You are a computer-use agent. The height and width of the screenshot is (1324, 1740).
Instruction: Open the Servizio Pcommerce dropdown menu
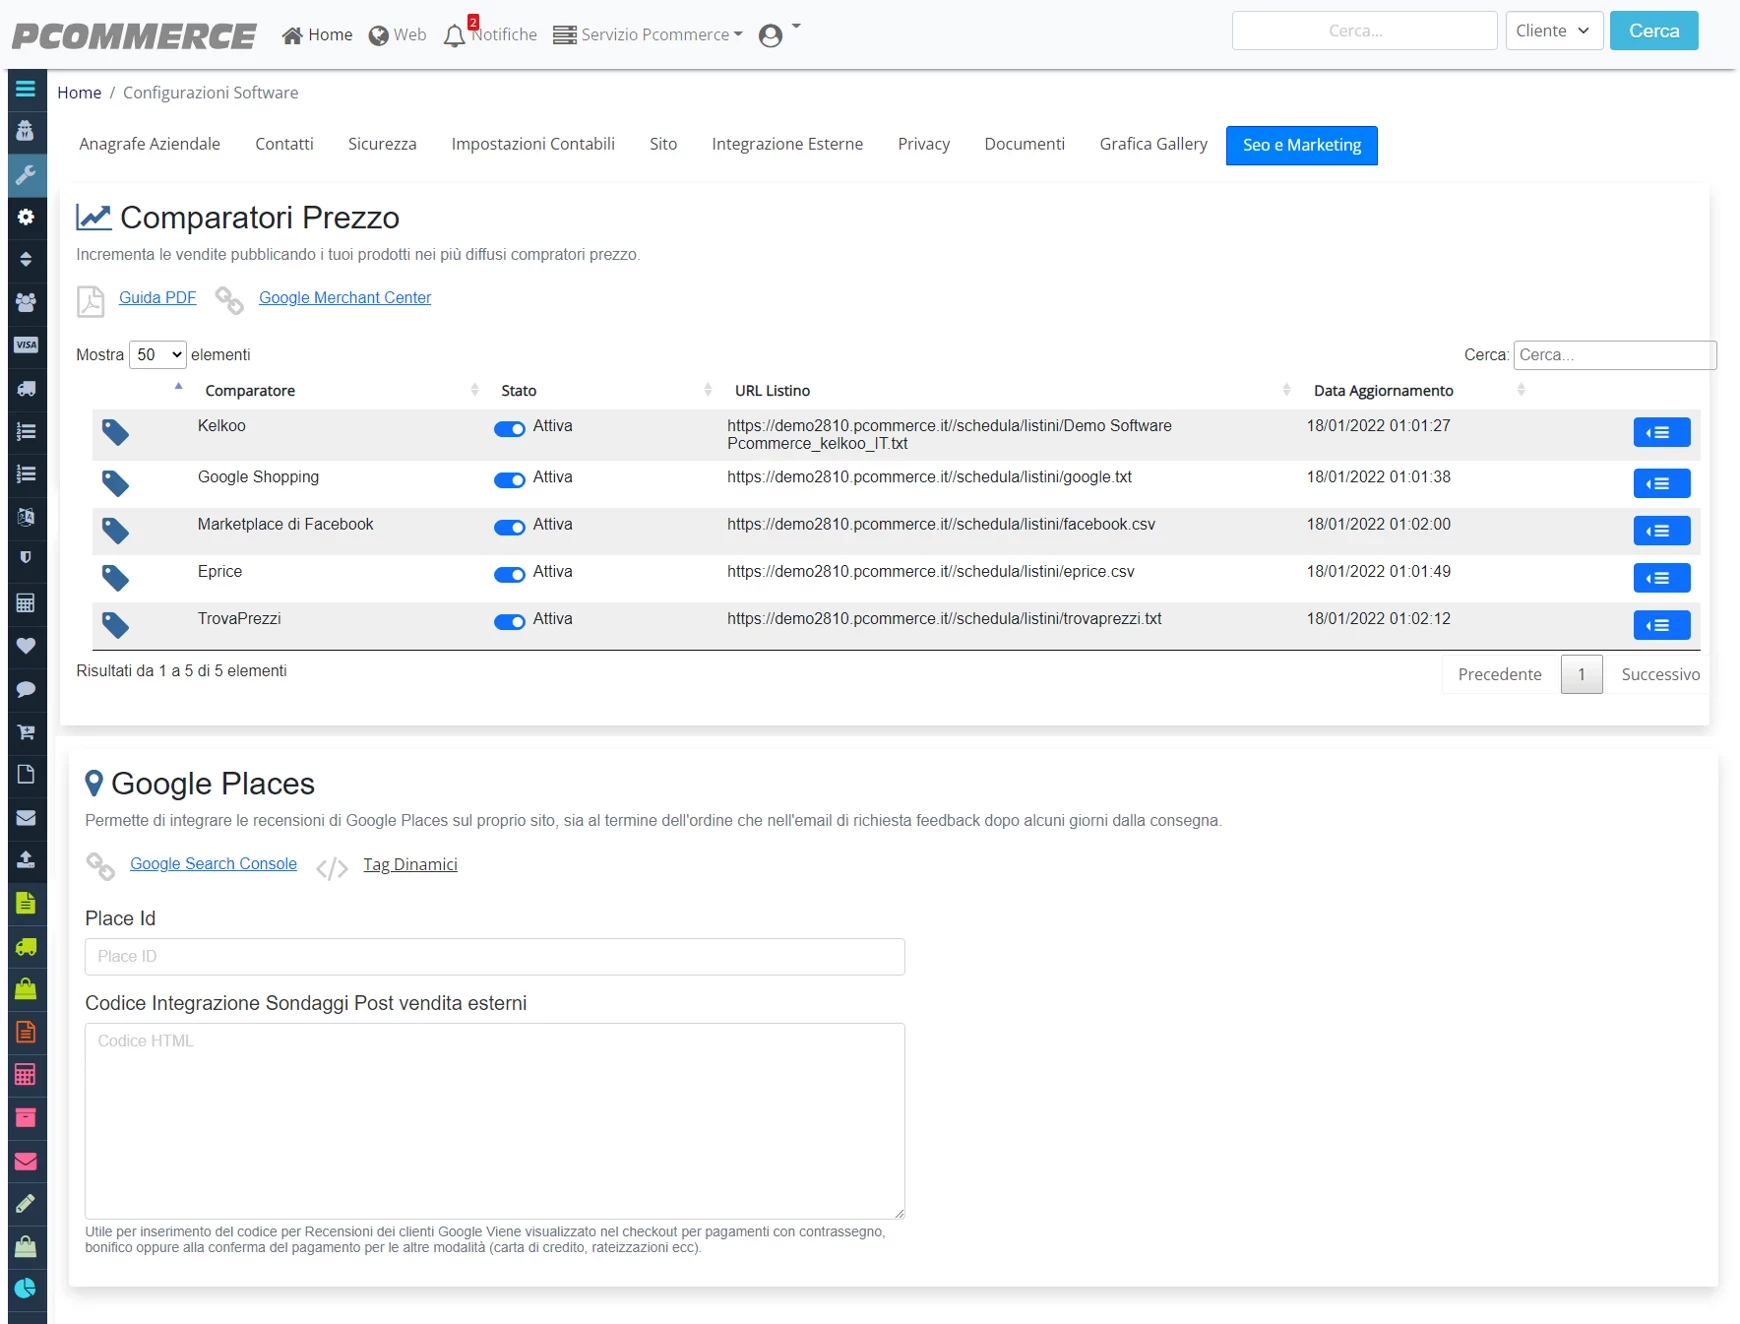pos(648,35)
